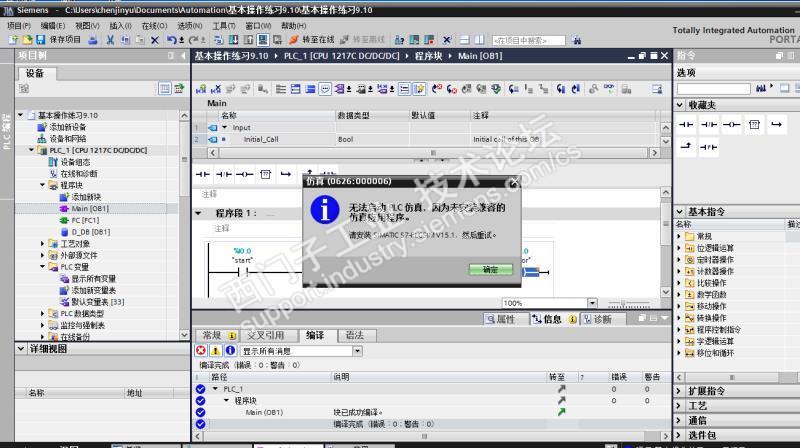Paste using the toolbar paste icon
Viewport: 800px width, 448px height.
pos(140,40)
